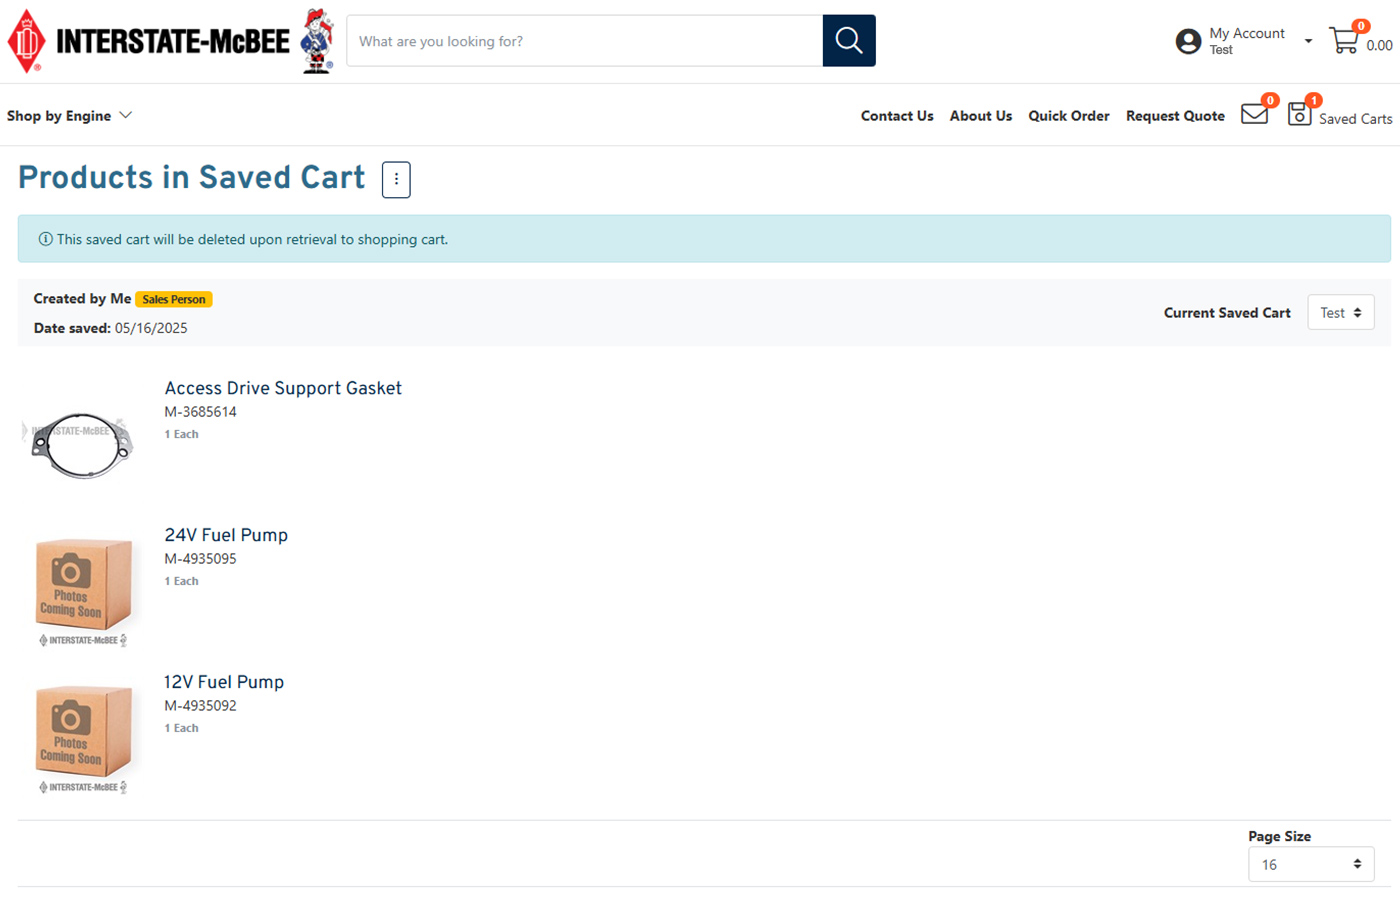Click part number M-4935095
The width and height of the screenshot is (1400, 900).
tap(200, 559)
